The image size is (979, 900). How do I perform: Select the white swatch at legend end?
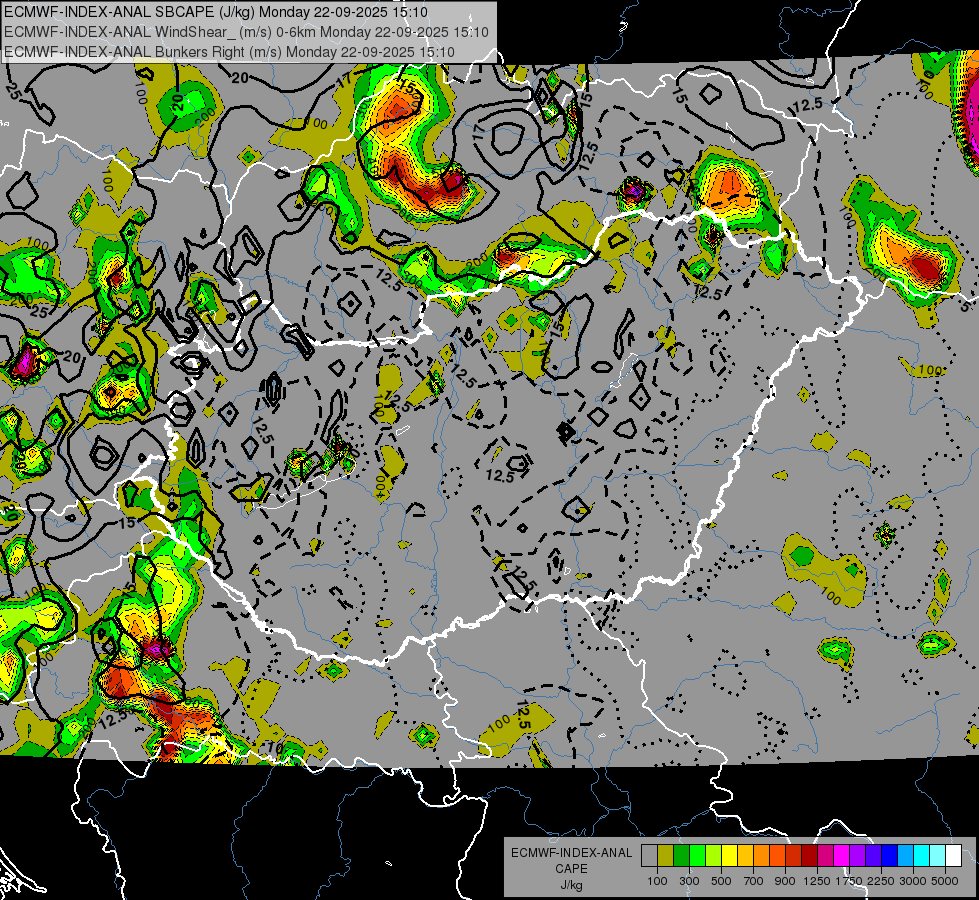pos(953,855)
